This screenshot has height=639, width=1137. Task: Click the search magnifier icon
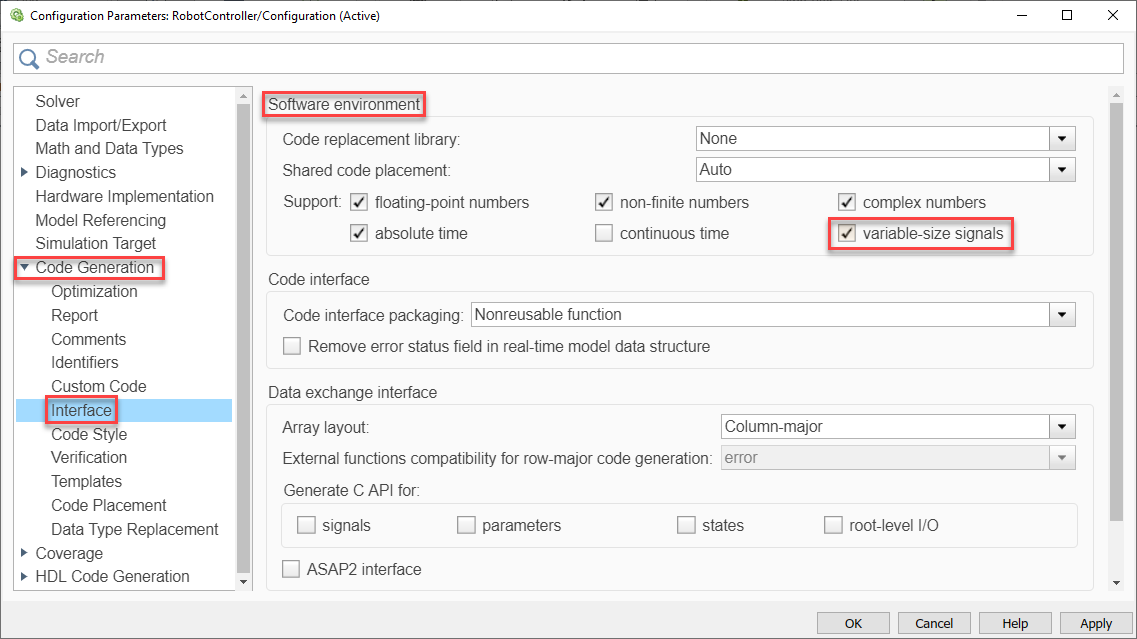coord(30,58)
